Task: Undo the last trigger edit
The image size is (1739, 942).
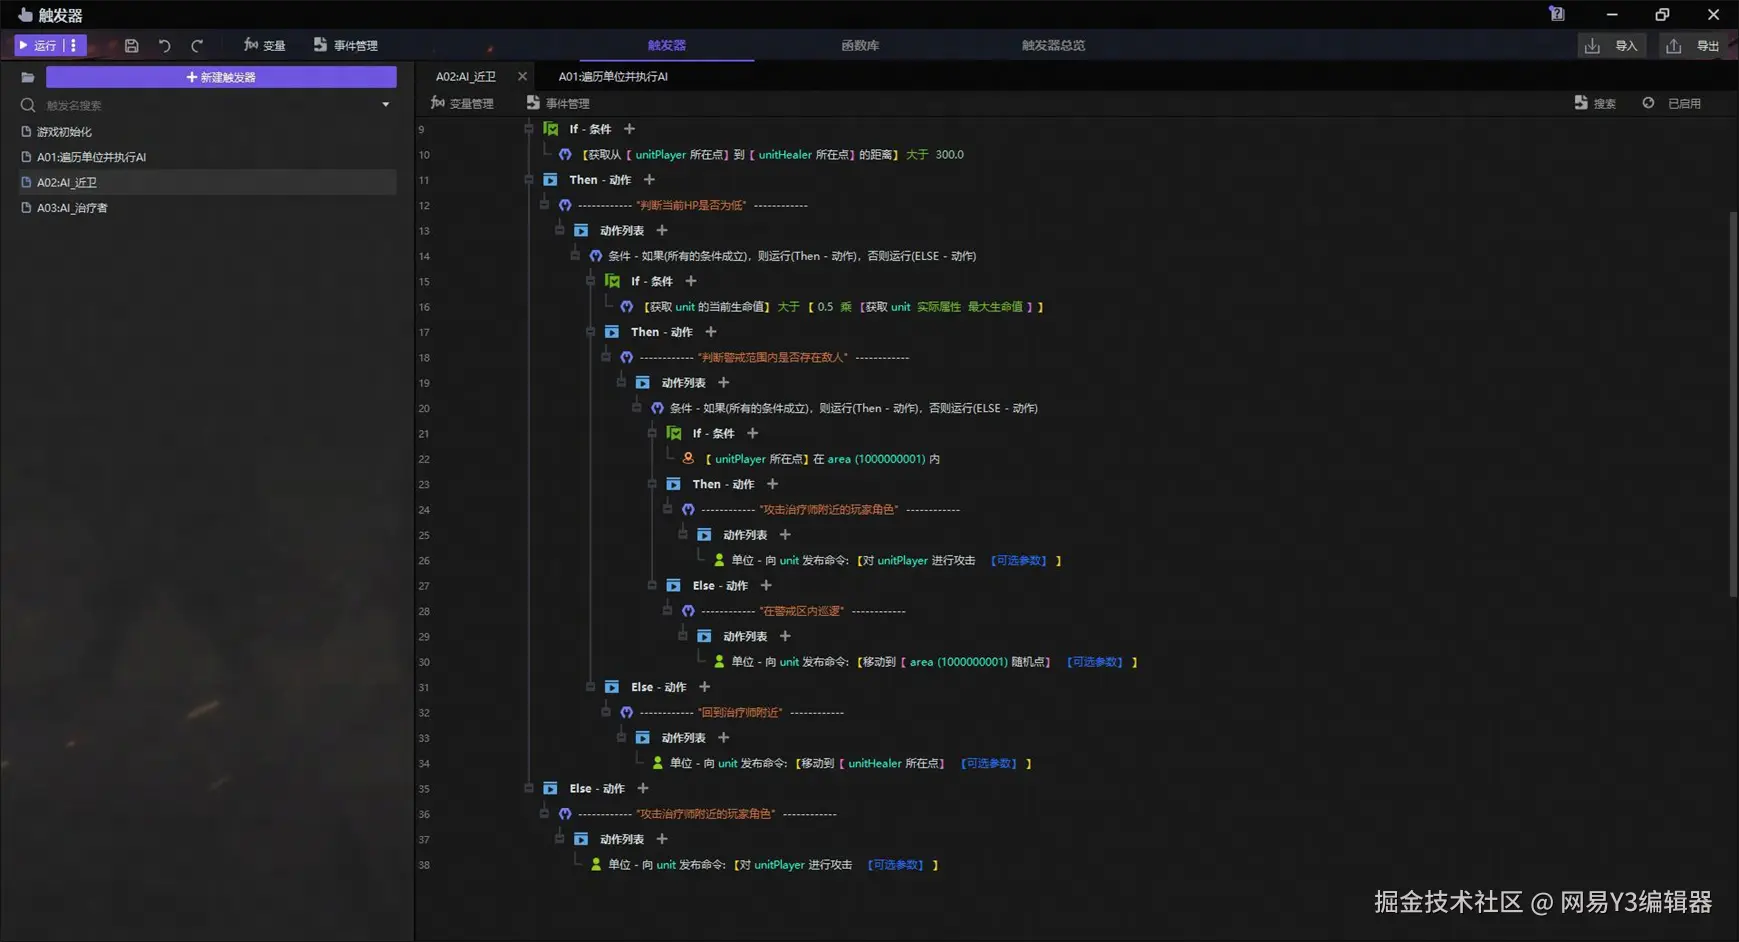Action: click(164, 46)
